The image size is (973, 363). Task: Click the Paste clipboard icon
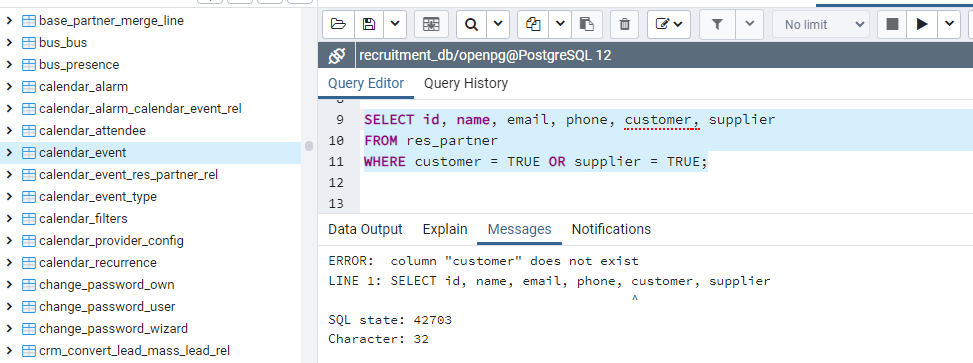pyautogui.click(x=586, y=24)
